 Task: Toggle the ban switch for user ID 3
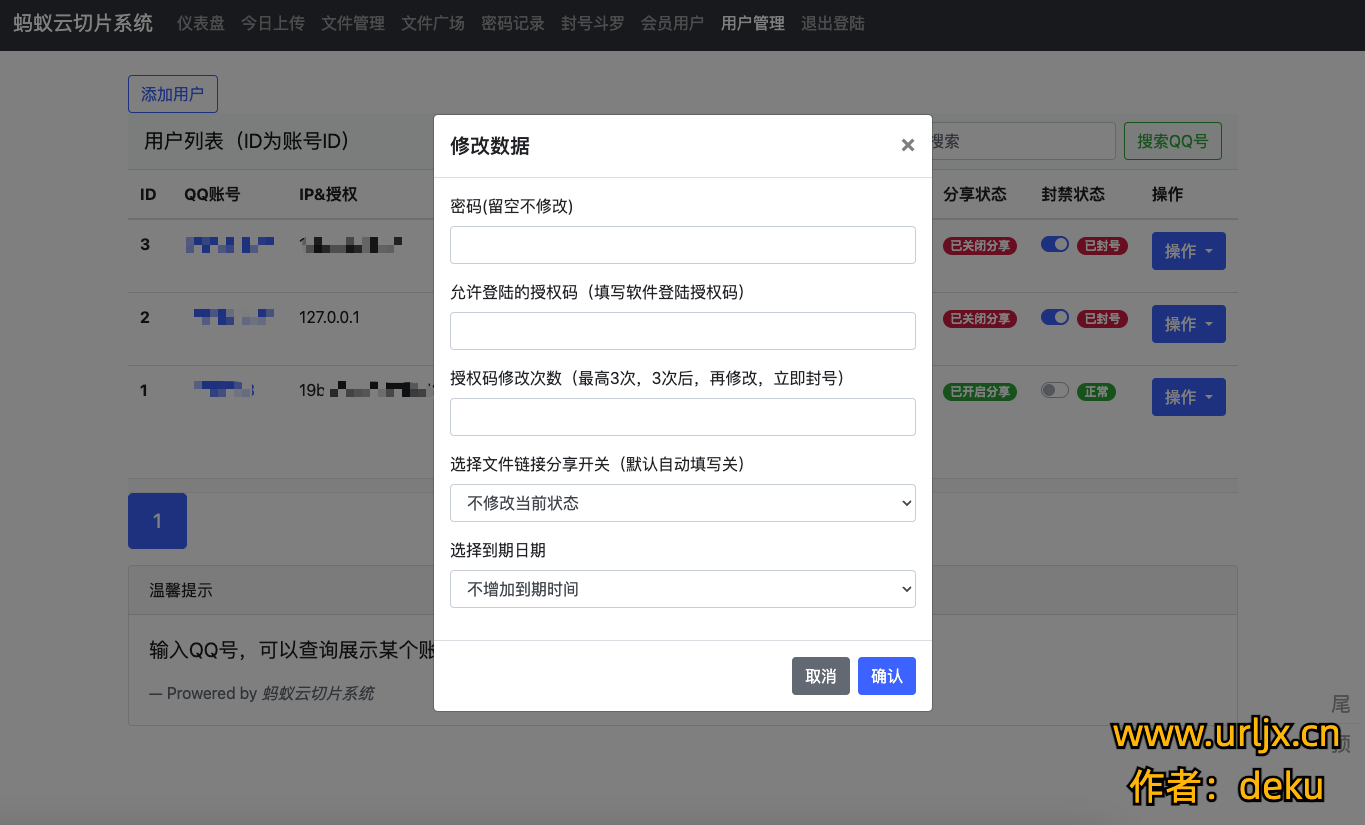coord(1055,244)
